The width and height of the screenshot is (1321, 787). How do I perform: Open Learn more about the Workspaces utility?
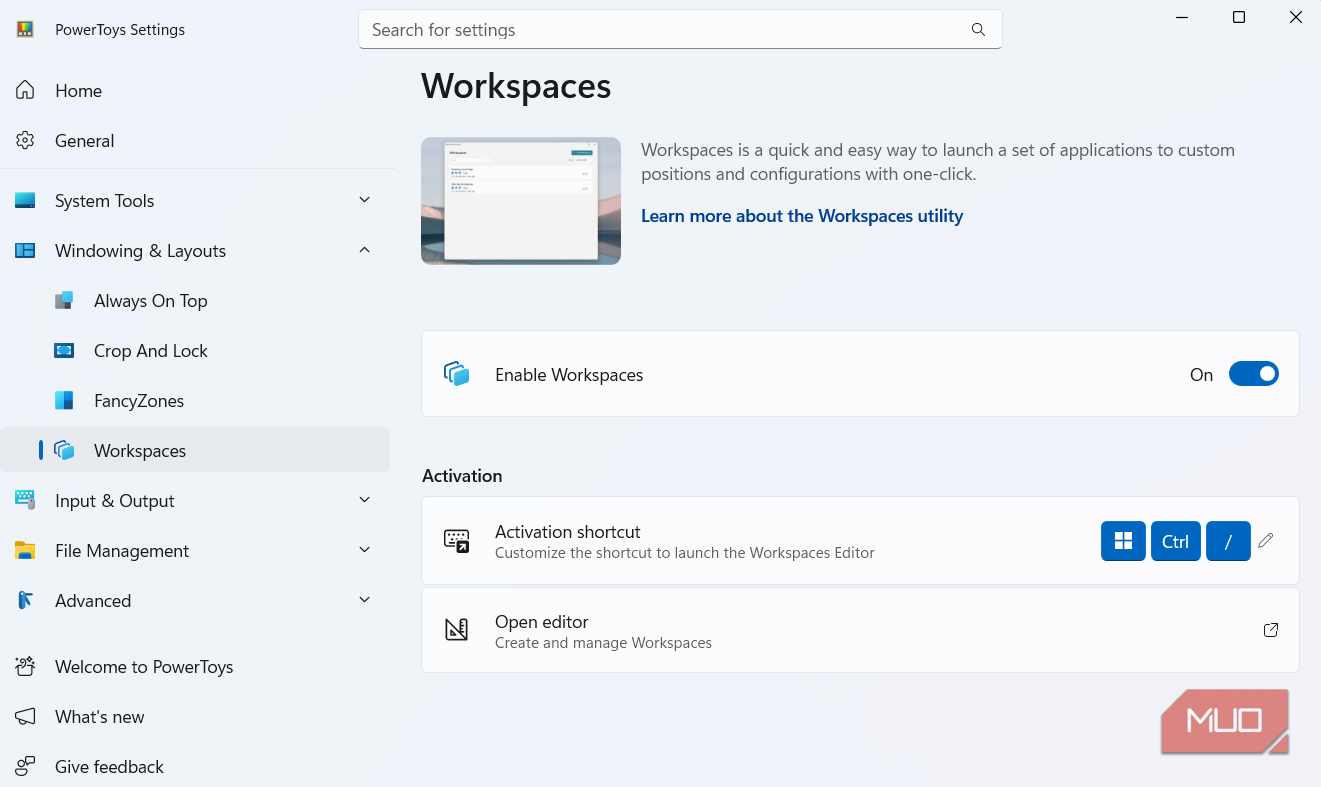click(x=802, y=216)
